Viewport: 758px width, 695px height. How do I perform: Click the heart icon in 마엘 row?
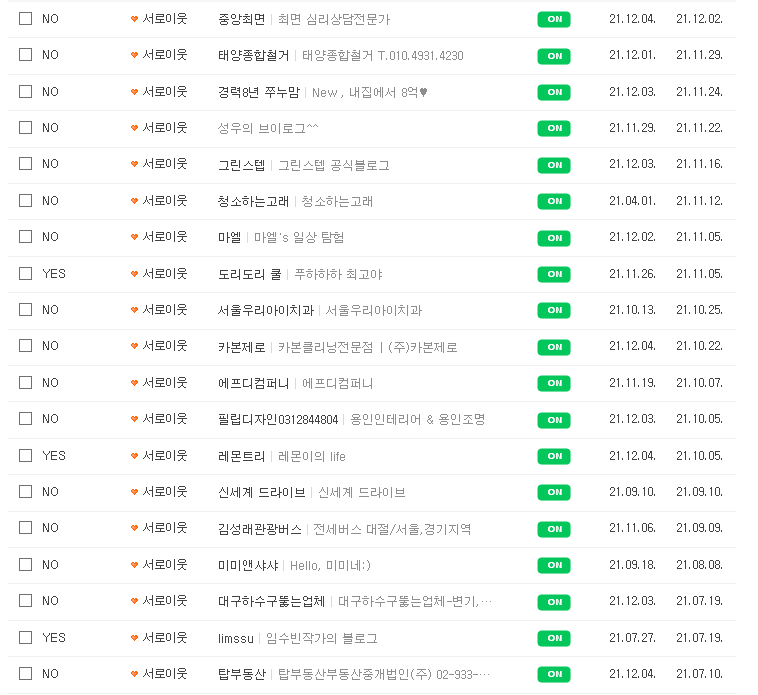click(x=134, y=237)
